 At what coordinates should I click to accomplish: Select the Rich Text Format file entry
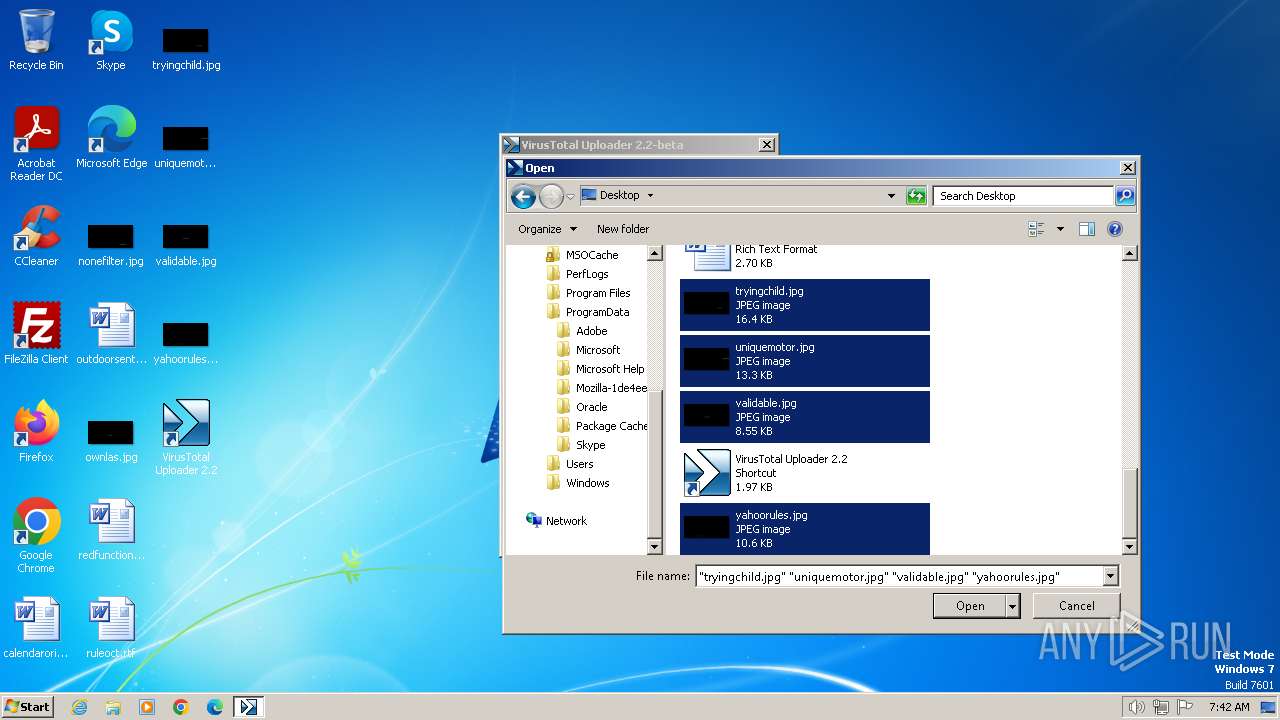(805, 258)
